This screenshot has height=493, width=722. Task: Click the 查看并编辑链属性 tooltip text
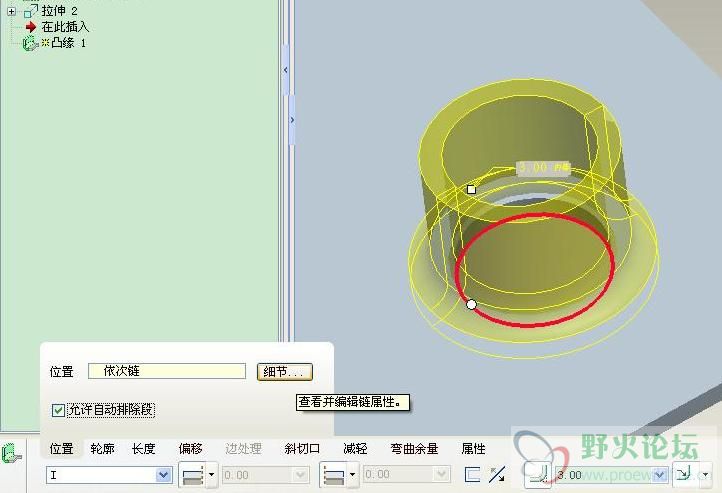click(353, 402)
